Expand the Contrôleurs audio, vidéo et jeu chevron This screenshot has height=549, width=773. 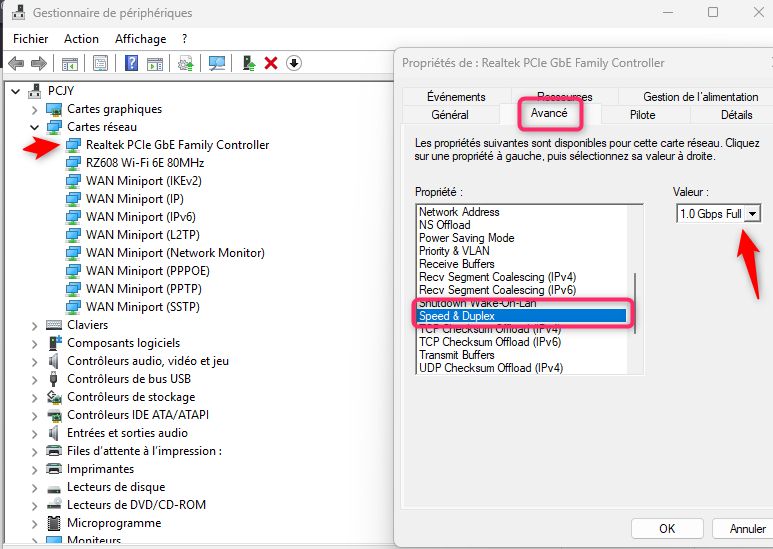[x=35, y=362]
